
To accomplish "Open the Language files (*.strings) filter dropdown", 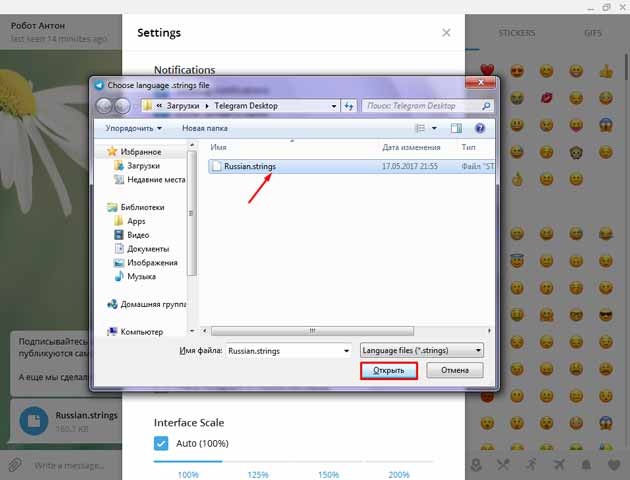I will tap(421, 351).
